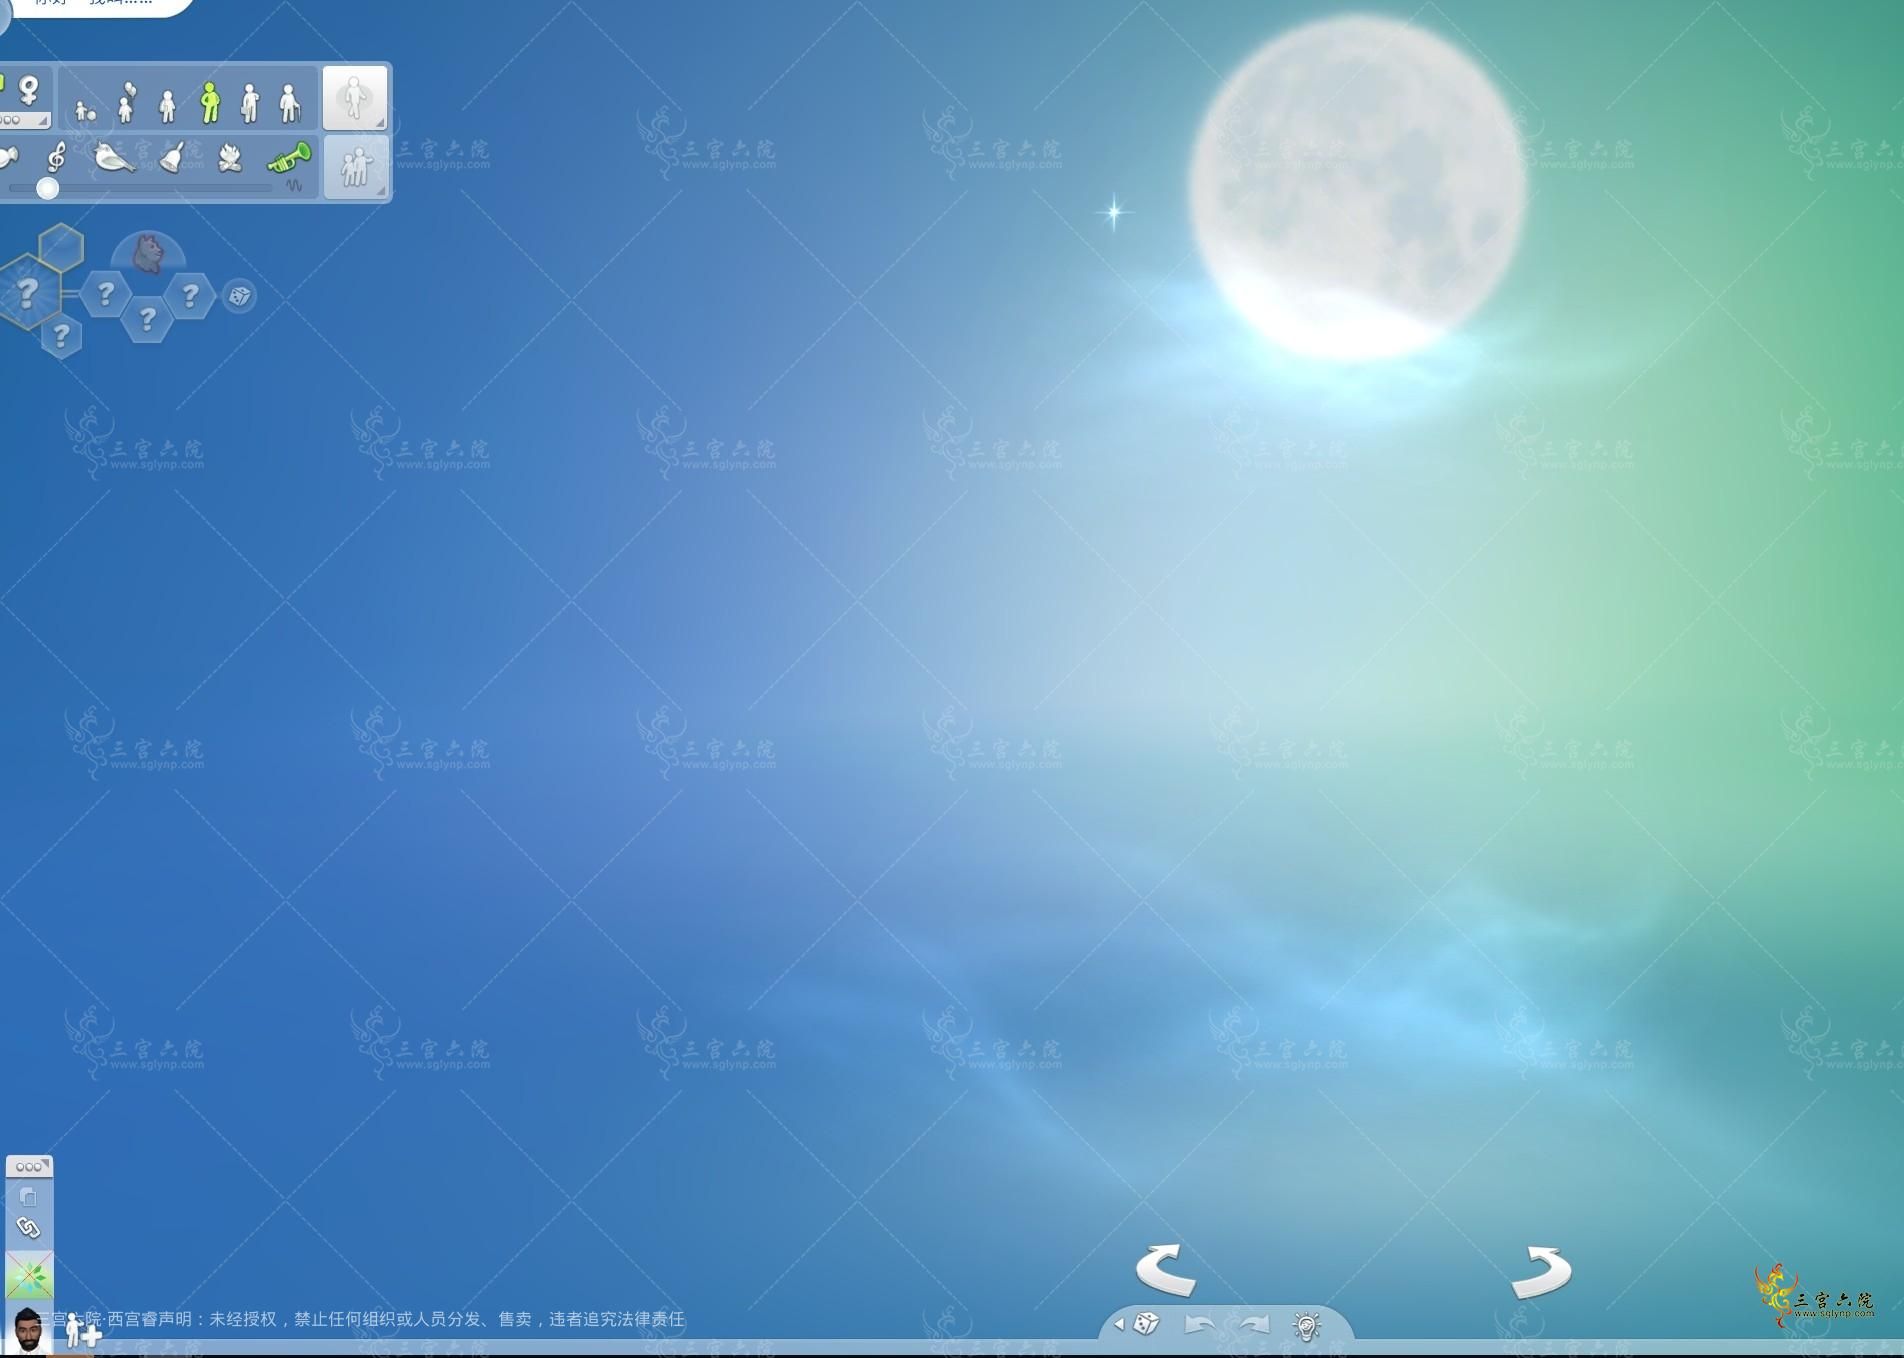
Task: Select the treble clef voice type
Action: pos(57,157)
